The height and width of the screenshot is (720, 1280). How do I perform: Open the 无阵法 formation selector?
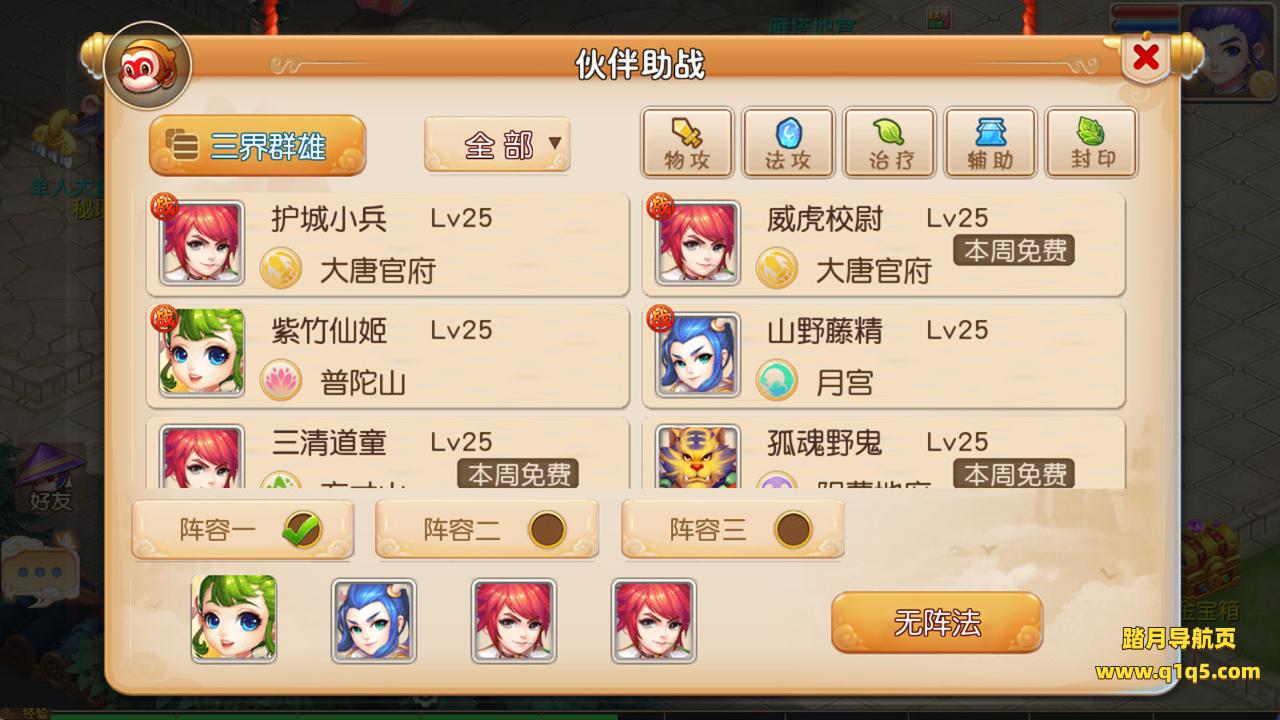[937, 623]
